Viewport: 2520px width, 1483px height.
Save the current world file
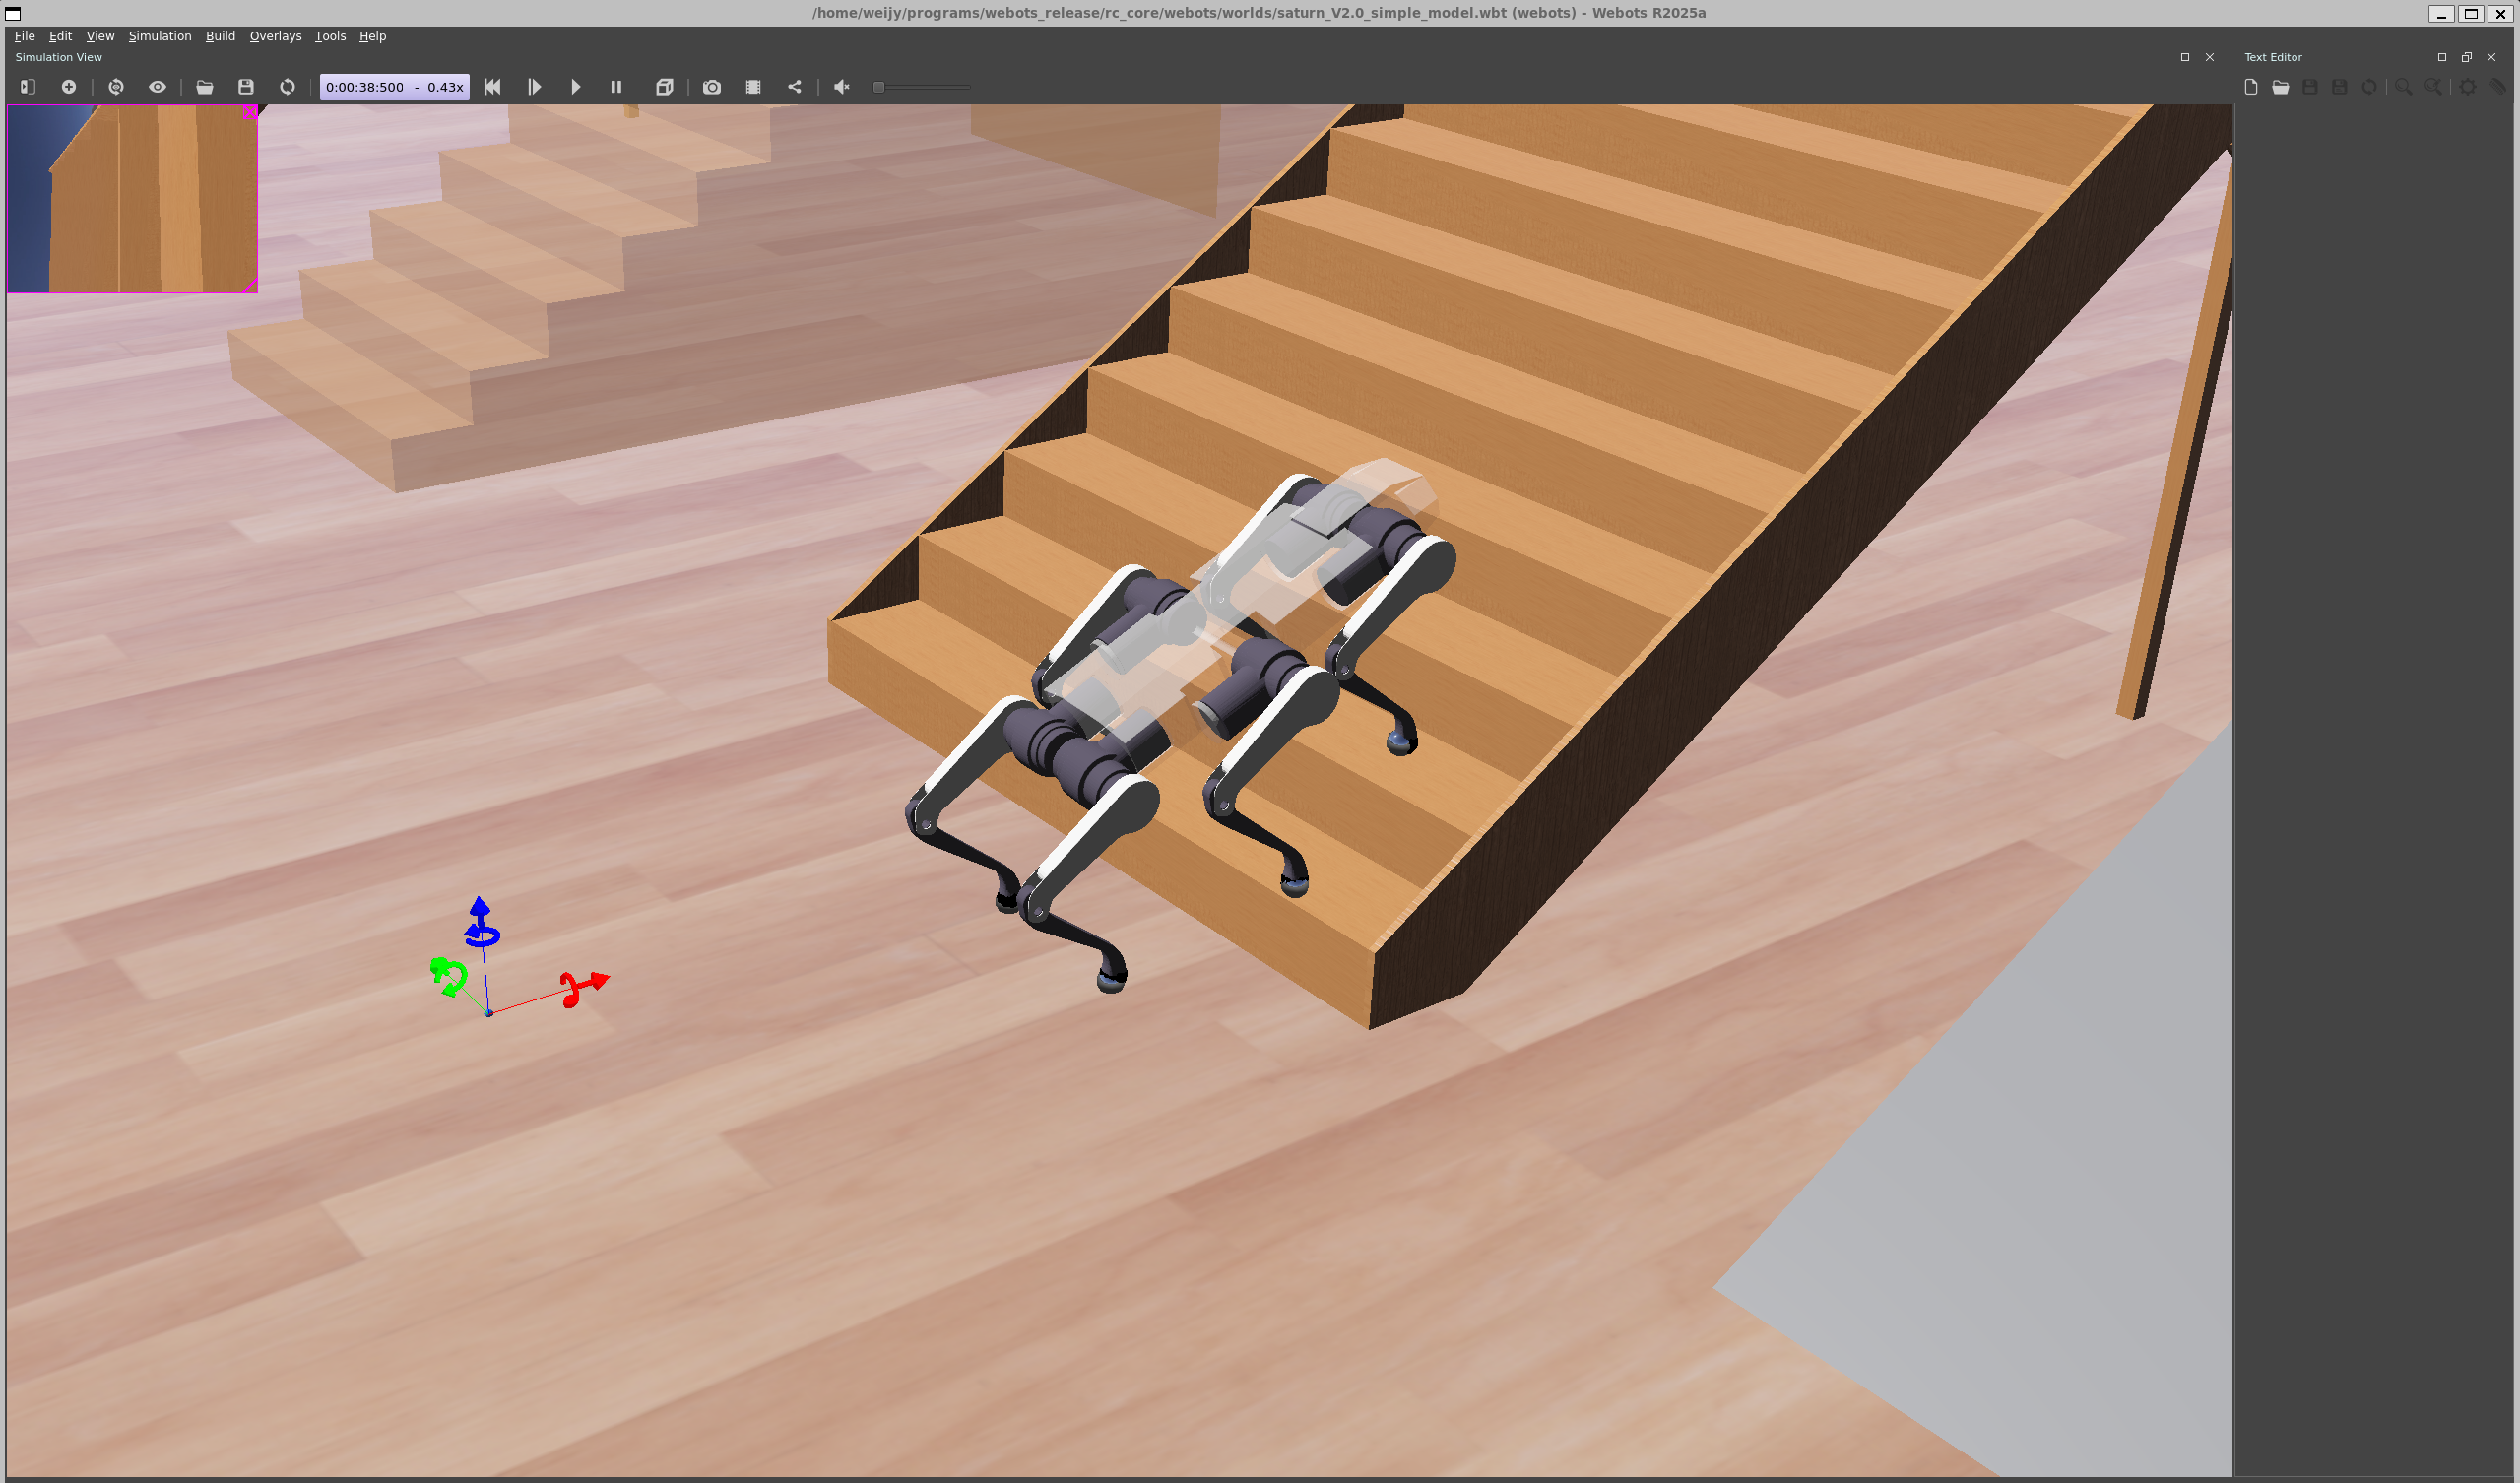pos(246,87)
